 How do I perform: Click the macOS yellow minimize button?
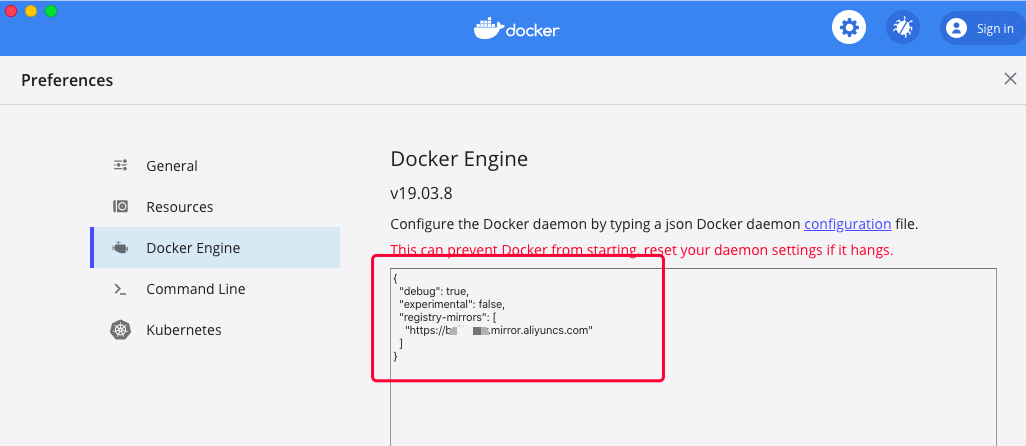click(x=31, y=11)
